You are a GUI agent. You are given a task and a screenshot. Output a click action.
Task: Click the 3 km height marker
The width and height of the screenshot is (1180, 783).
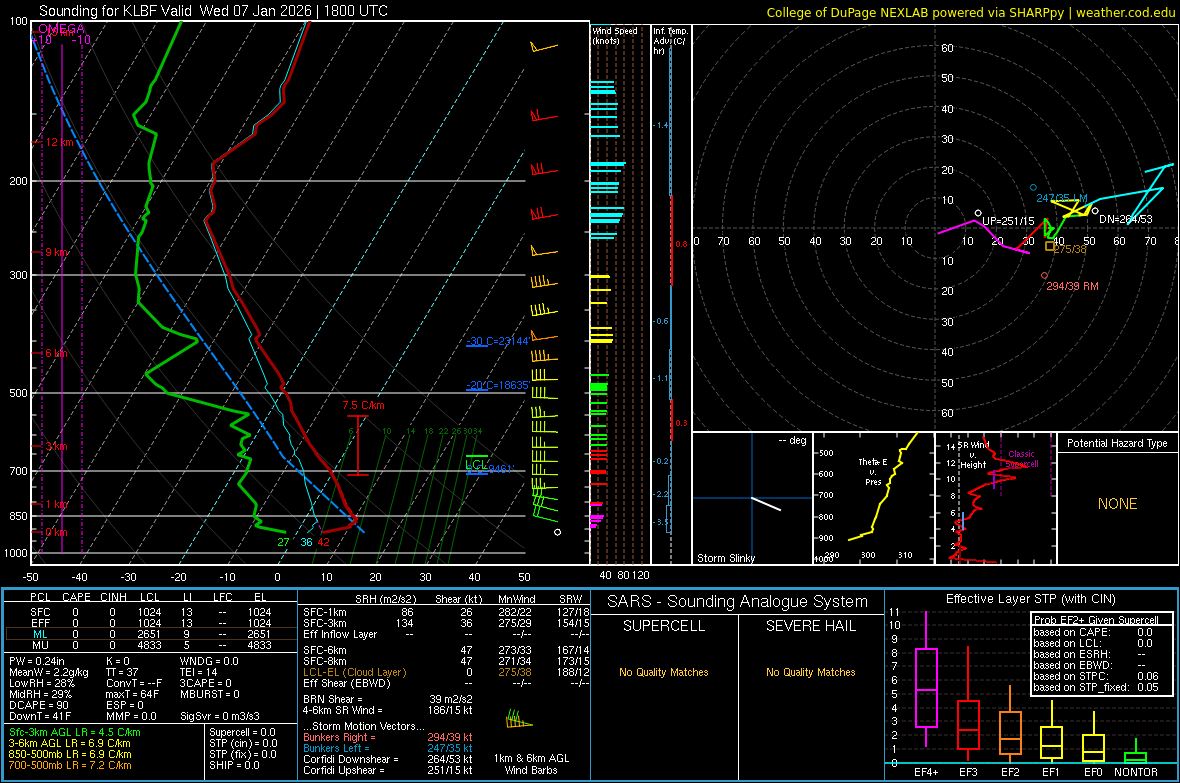[57, 446]
